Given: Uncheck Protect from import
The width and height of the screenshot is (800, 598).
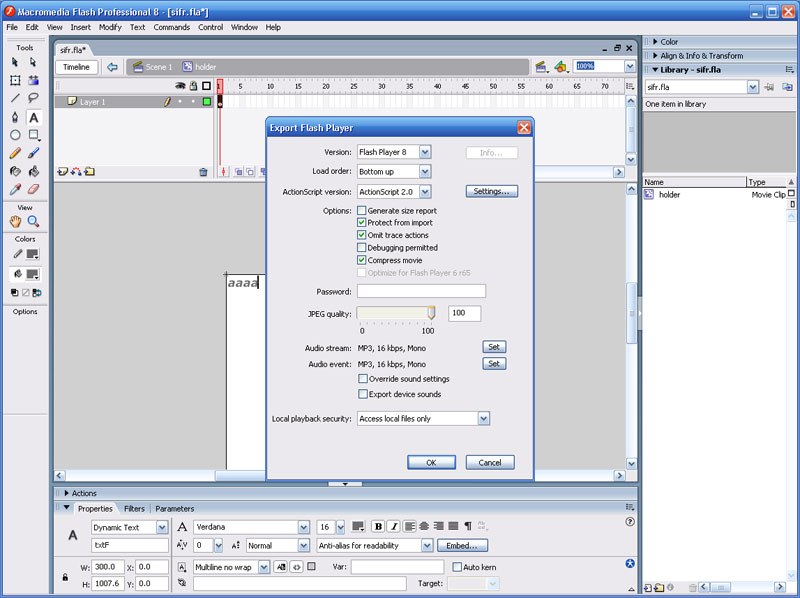Looking at the screenshot, I should (x=362, y=222).
